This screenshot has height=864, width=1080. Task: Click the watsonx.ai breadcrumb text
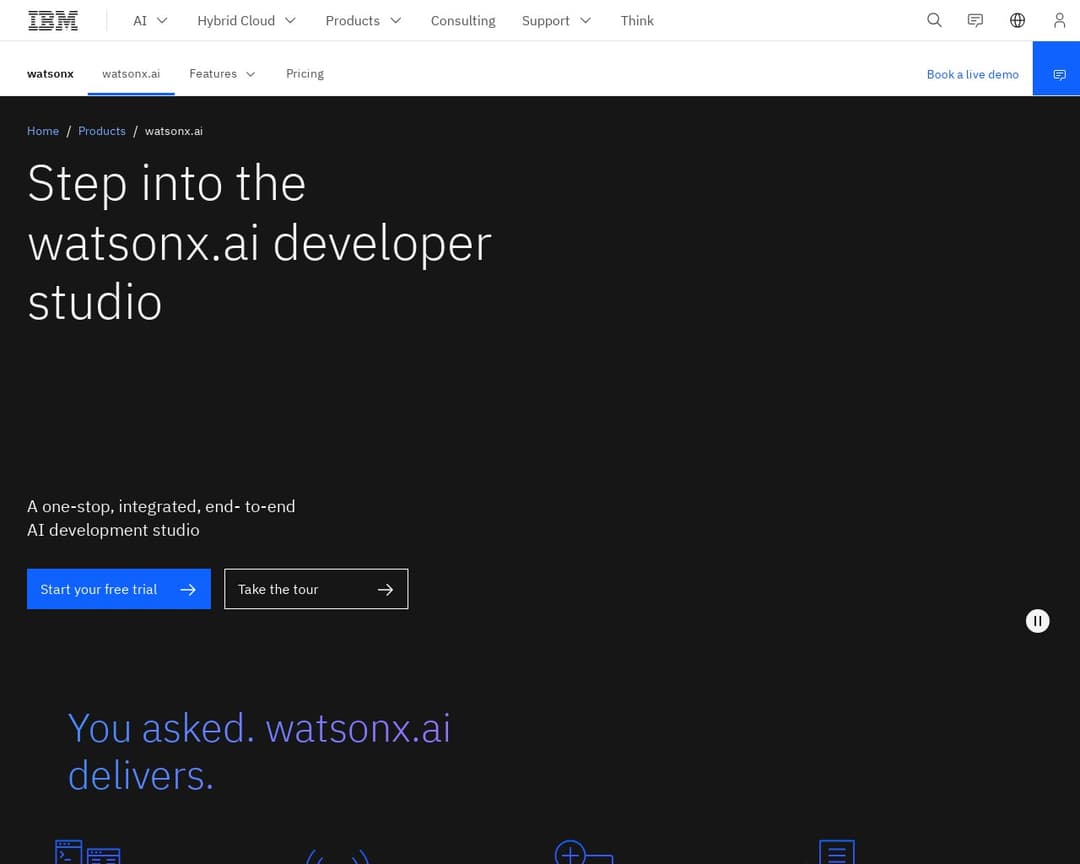click(174, 131)
